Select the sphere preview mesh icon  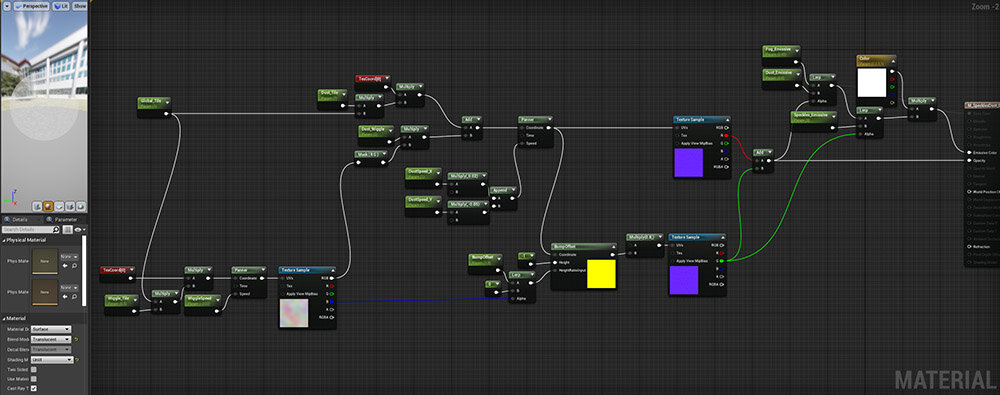coord(48,207)
